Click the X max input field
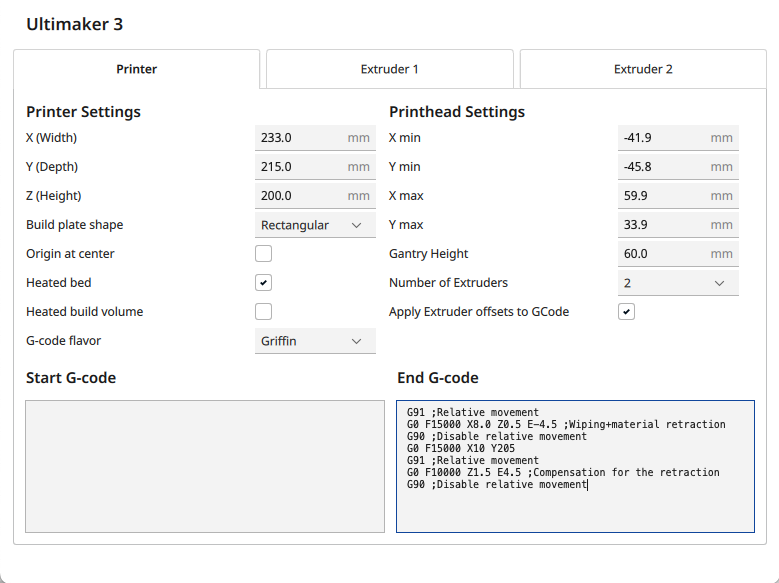Image resolution: width=779 pixels, height=583 pixels. tap(663, 196)
